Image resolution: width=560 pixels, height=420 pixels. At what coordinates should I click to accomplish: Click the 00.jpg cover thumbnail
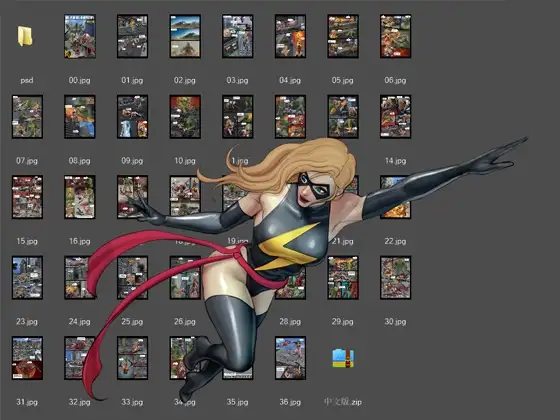coord(80,36)
